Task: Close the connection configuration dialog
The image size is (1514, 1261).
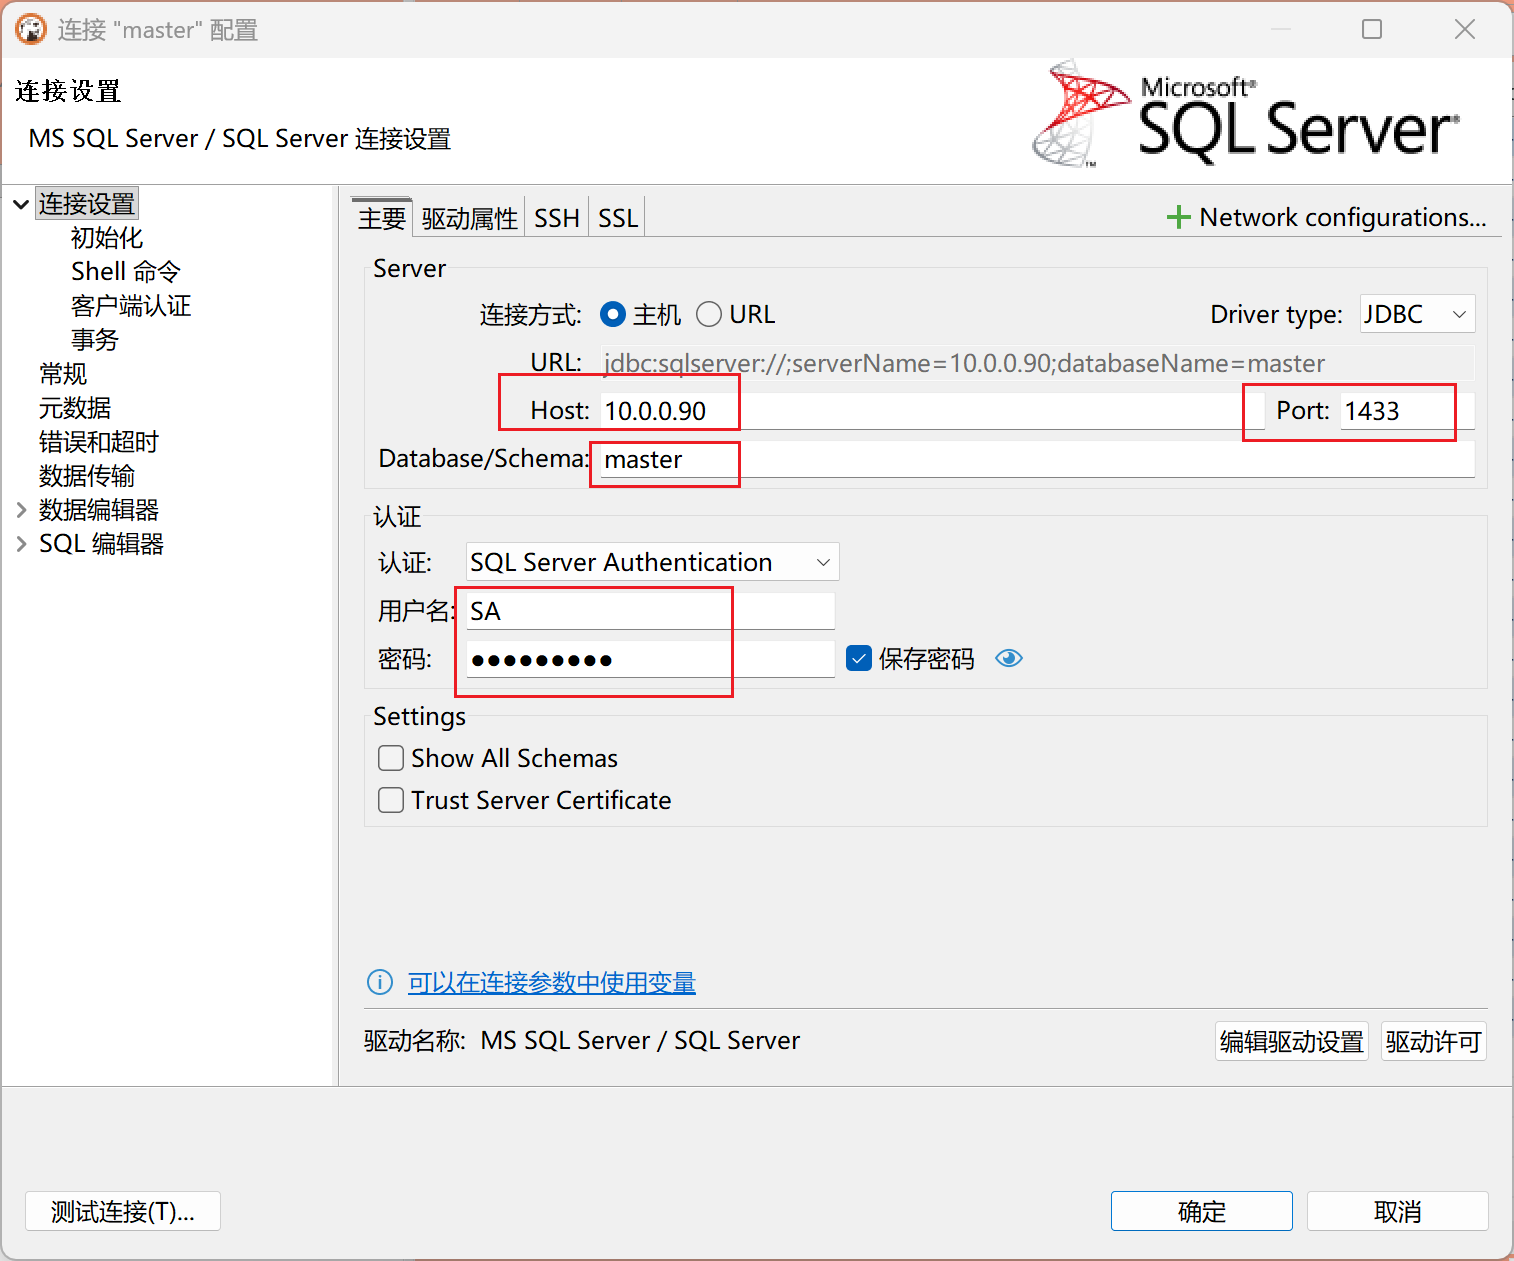Action: tap(1465, 29)
